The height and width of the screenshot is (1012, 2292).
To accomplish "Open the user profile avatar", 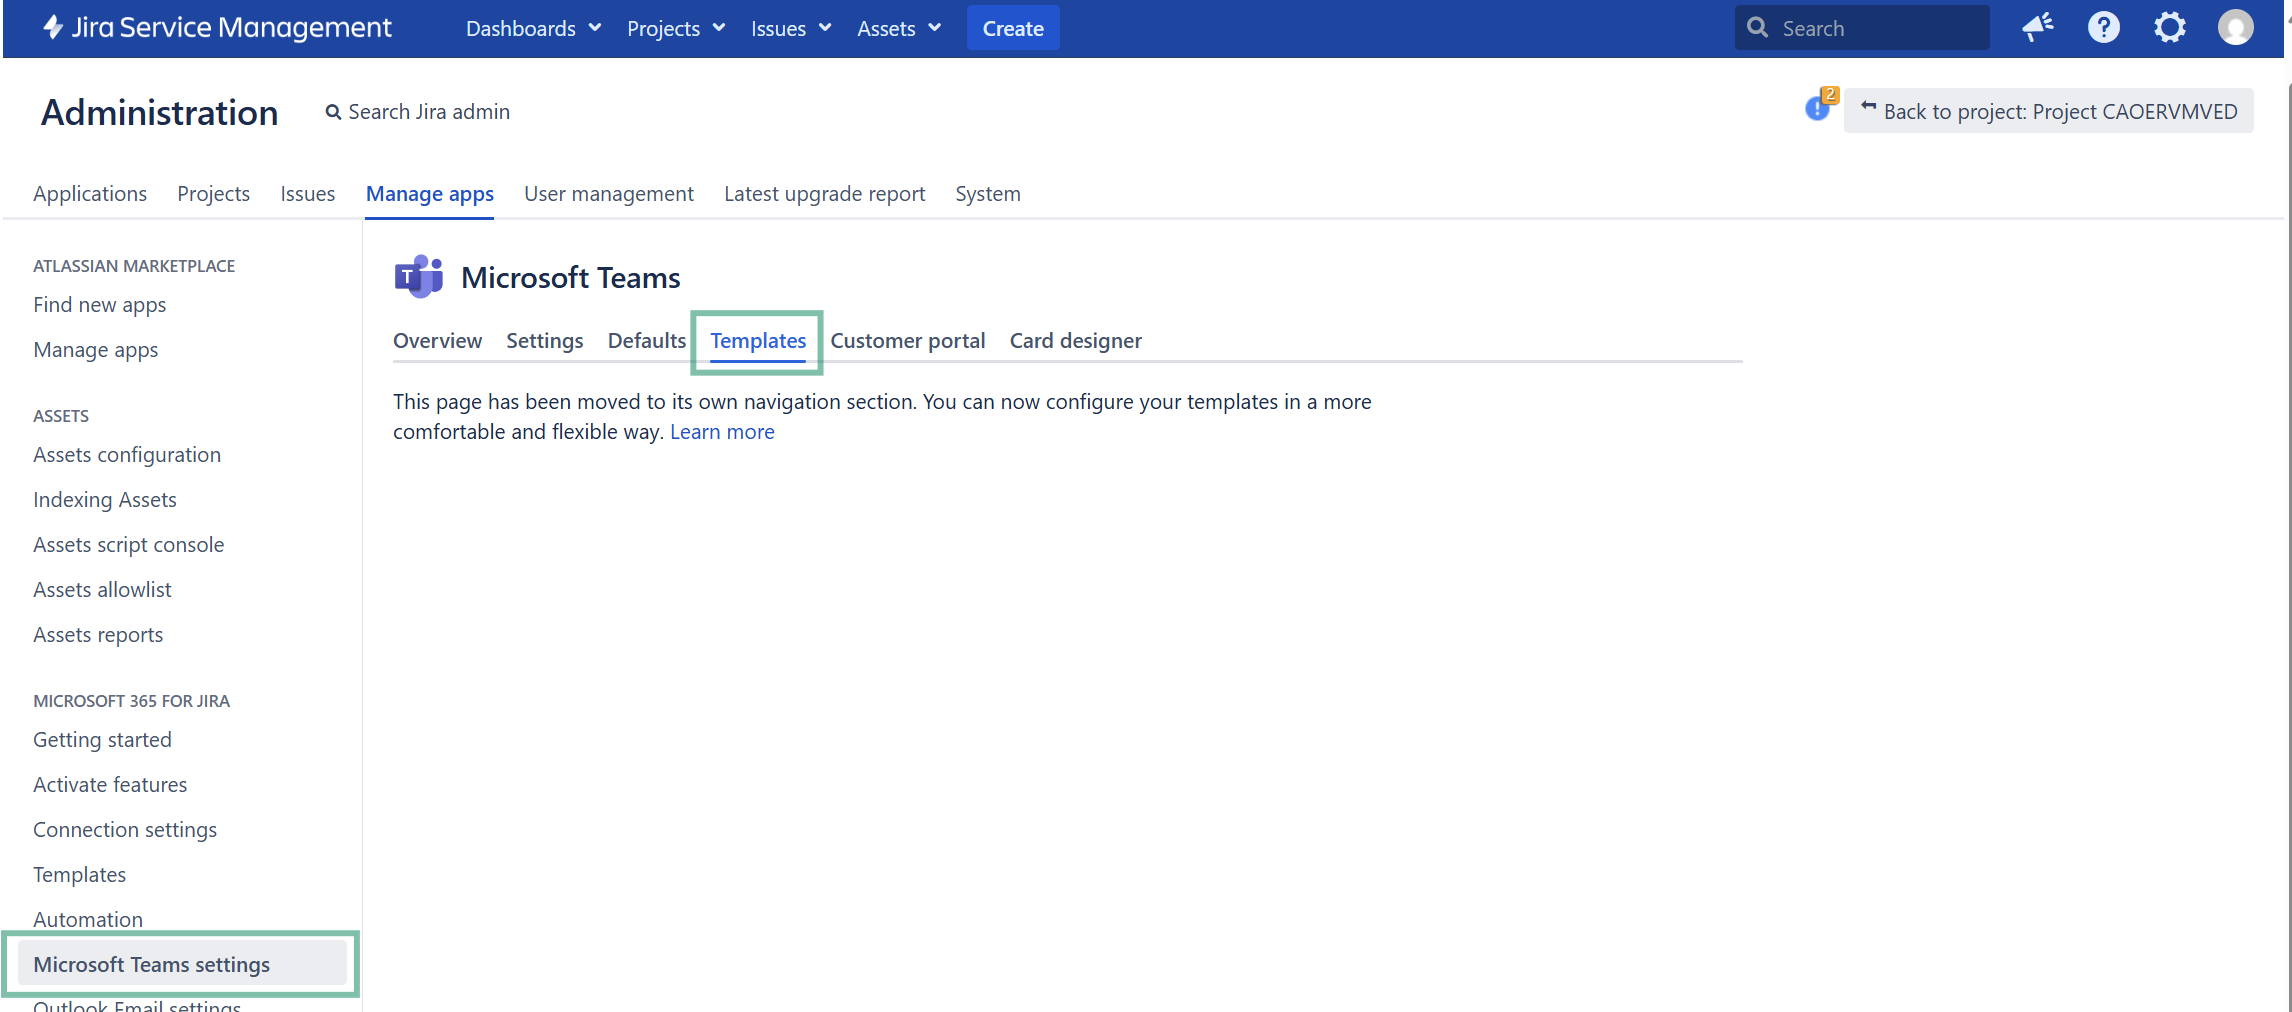I will pos(2235,28).
